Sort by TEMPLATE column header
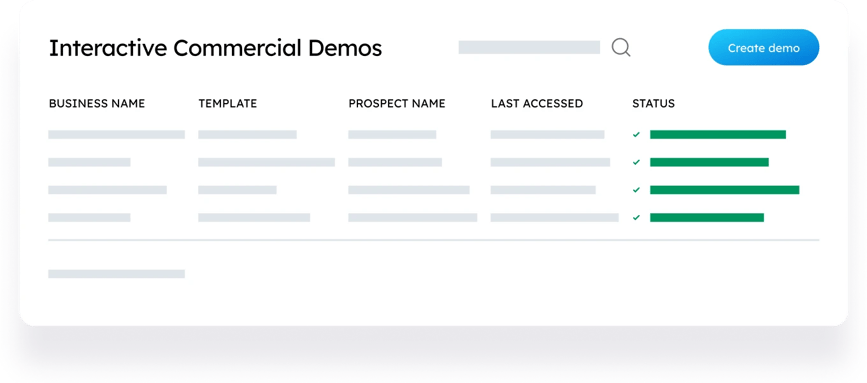867x383 pixels. point(228,103)
